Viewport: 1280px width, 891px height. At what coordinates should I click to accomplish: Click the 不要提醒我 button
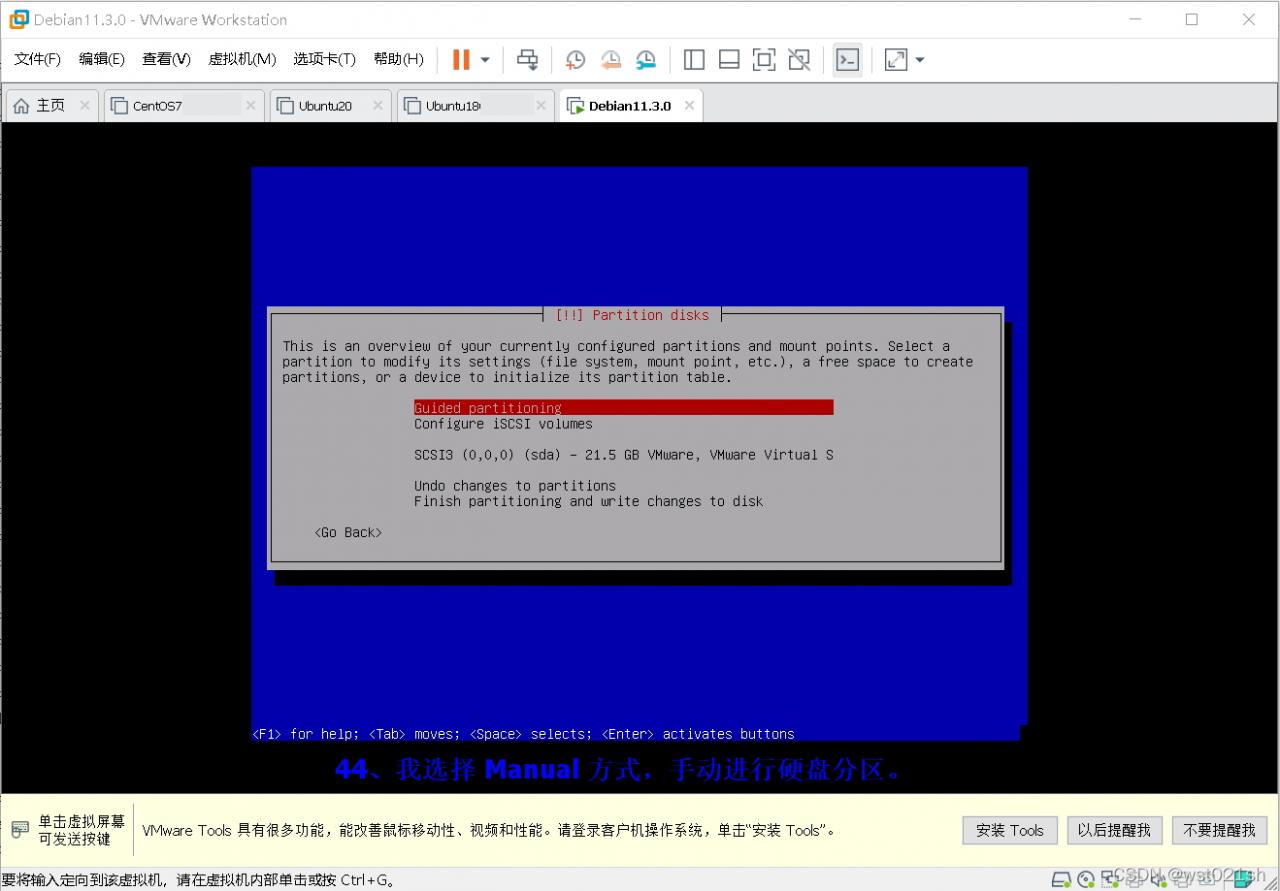pos(1219,830)
